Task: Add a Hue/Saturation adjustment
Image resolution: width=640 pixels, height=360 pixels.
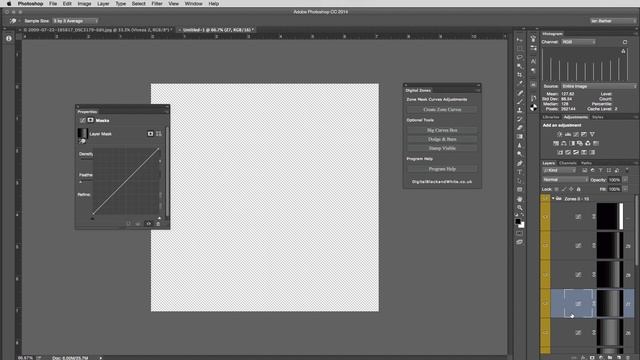Action: (556, 143)
